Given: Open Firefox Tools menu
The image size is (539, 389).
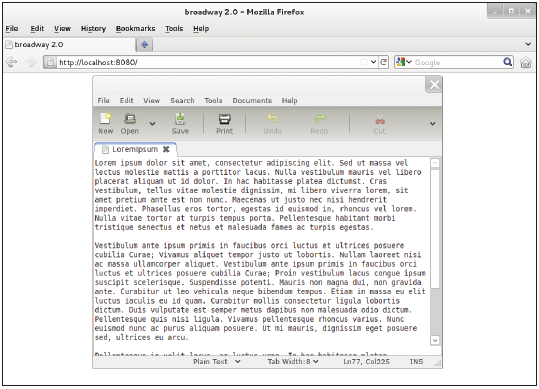Looking at the screenshot, I should coord(174,29).
